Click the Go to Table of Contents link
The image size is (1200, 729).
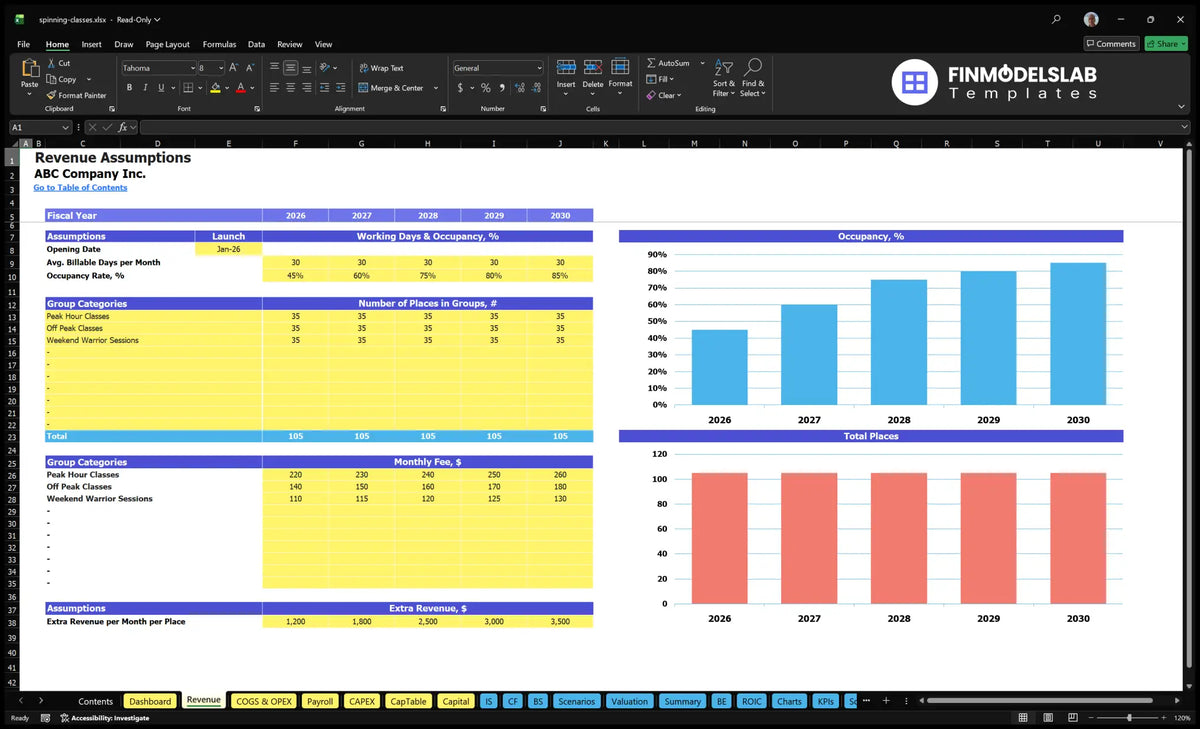point(80,187)
